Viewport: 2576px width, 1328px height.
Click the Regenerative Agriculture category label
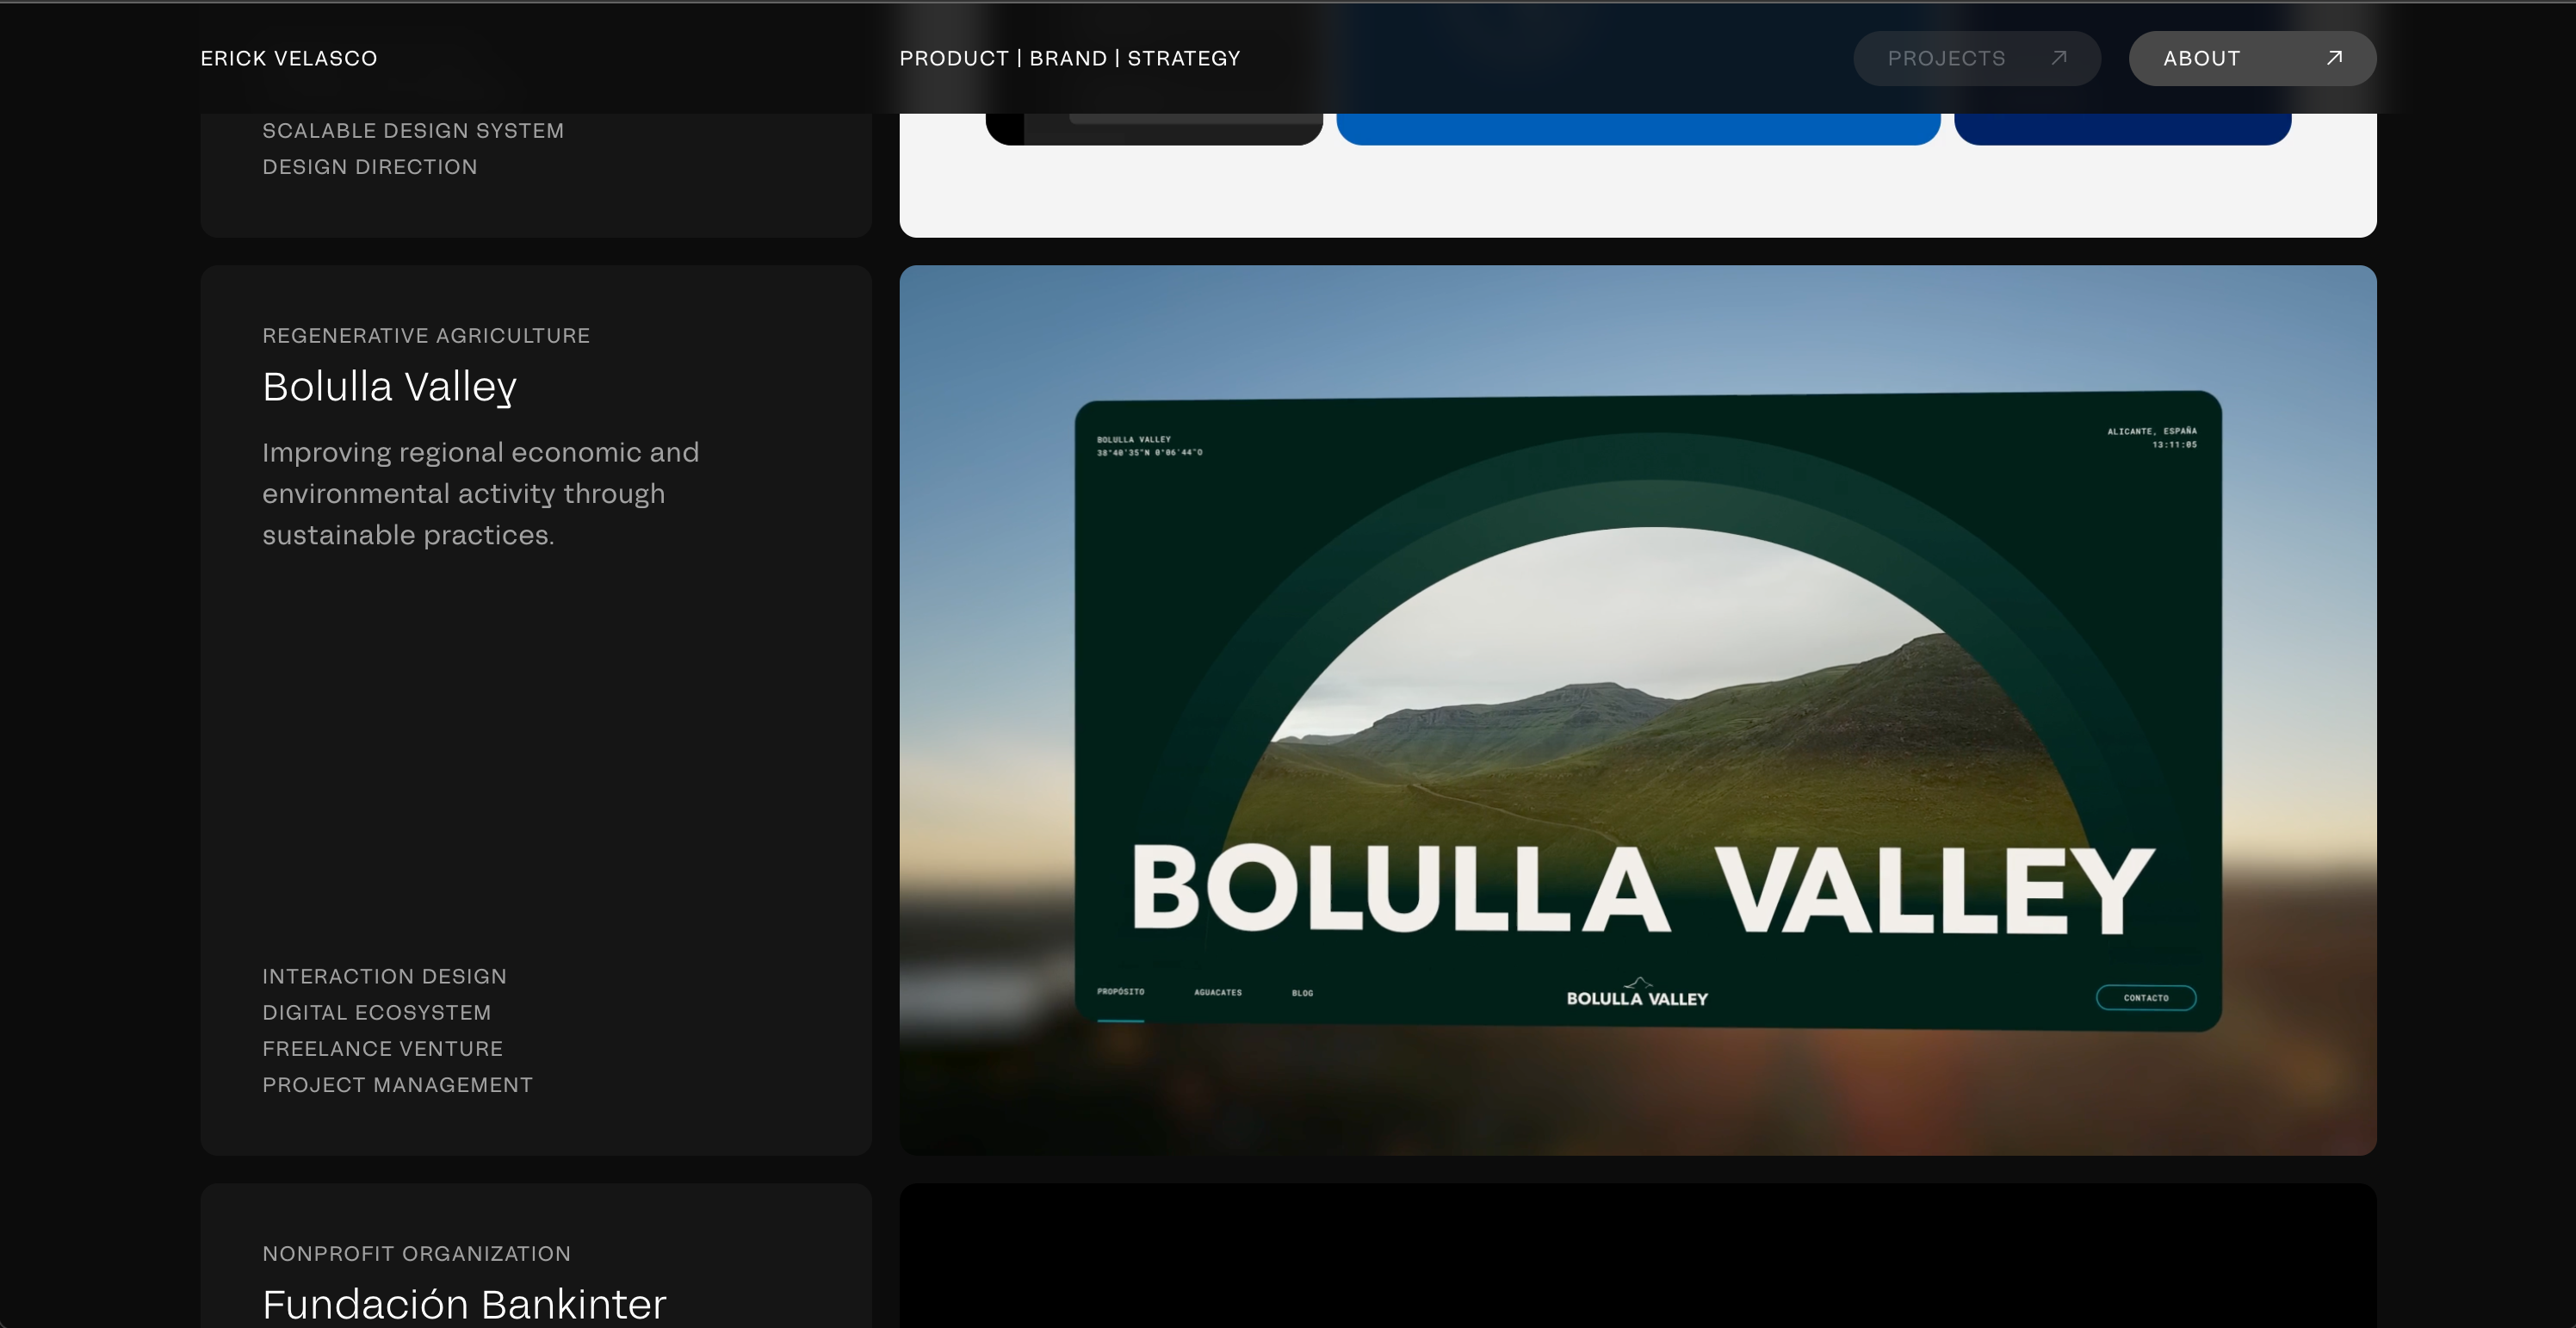tap(426, 336)
